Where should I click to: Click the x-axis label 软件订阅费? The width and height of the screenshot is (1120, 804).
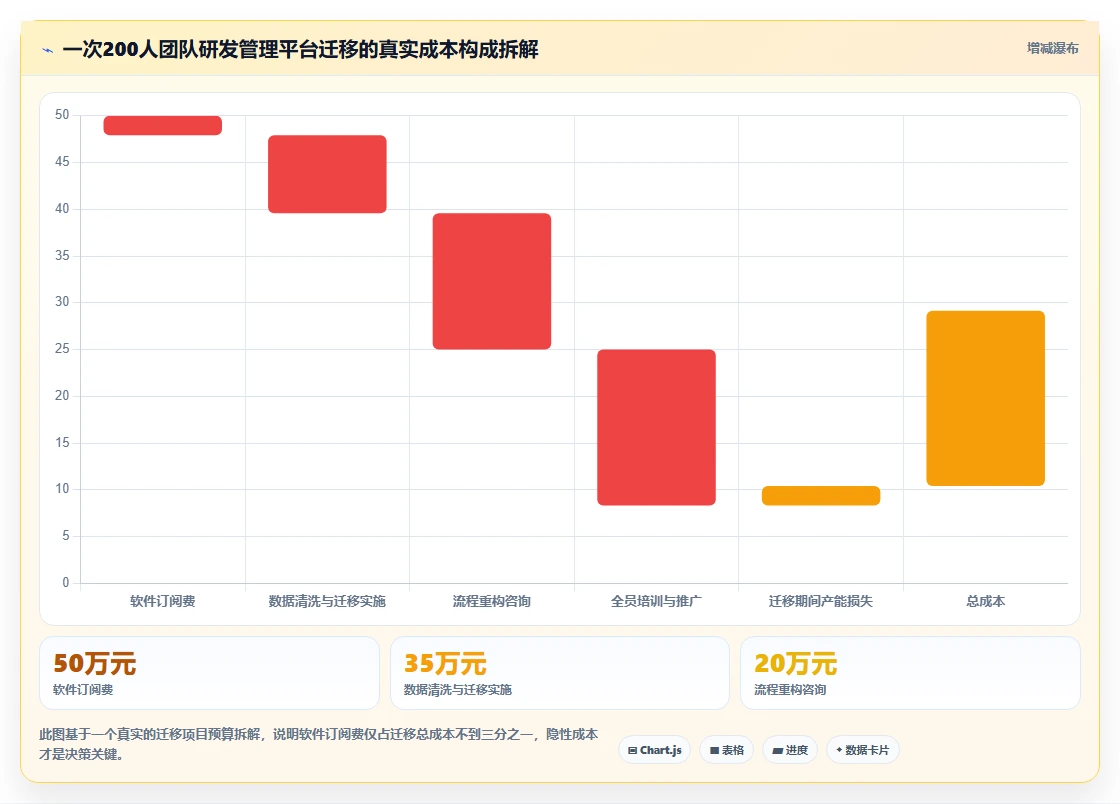pyautogui.click(x=163, y=601)
